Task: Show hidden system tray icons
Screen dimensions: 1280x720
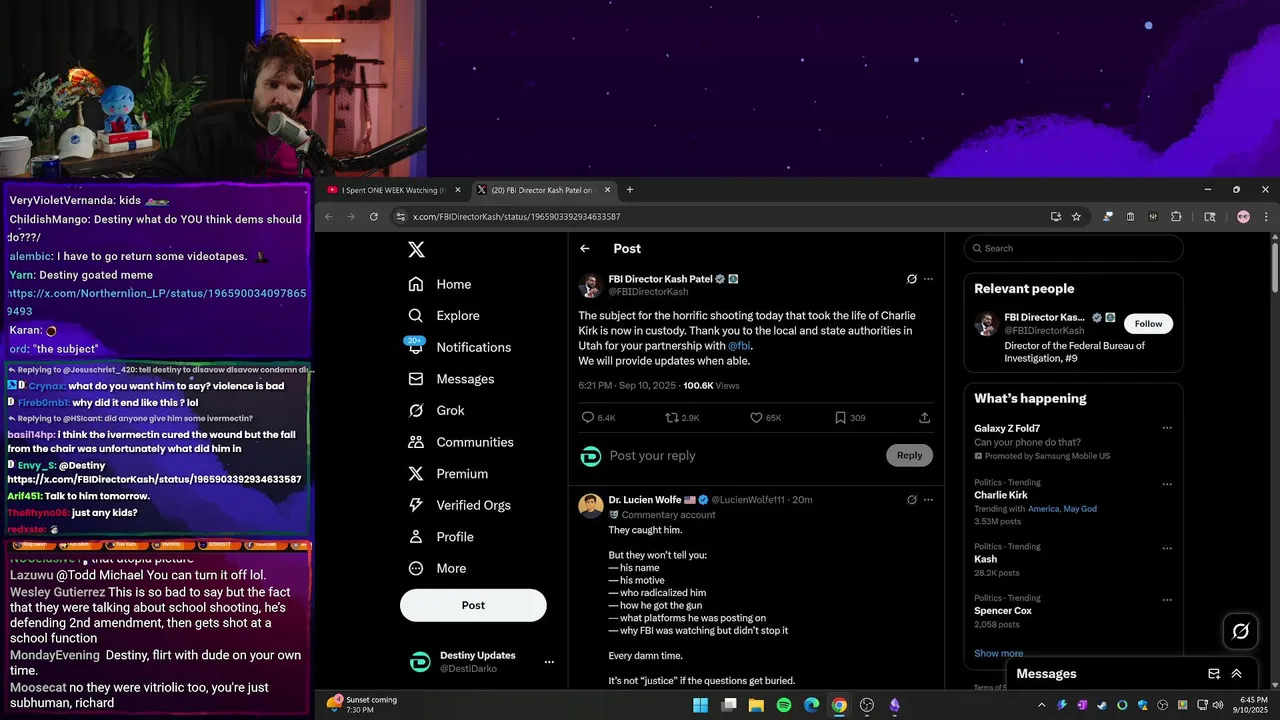Action: click(x=1041, y=705)
